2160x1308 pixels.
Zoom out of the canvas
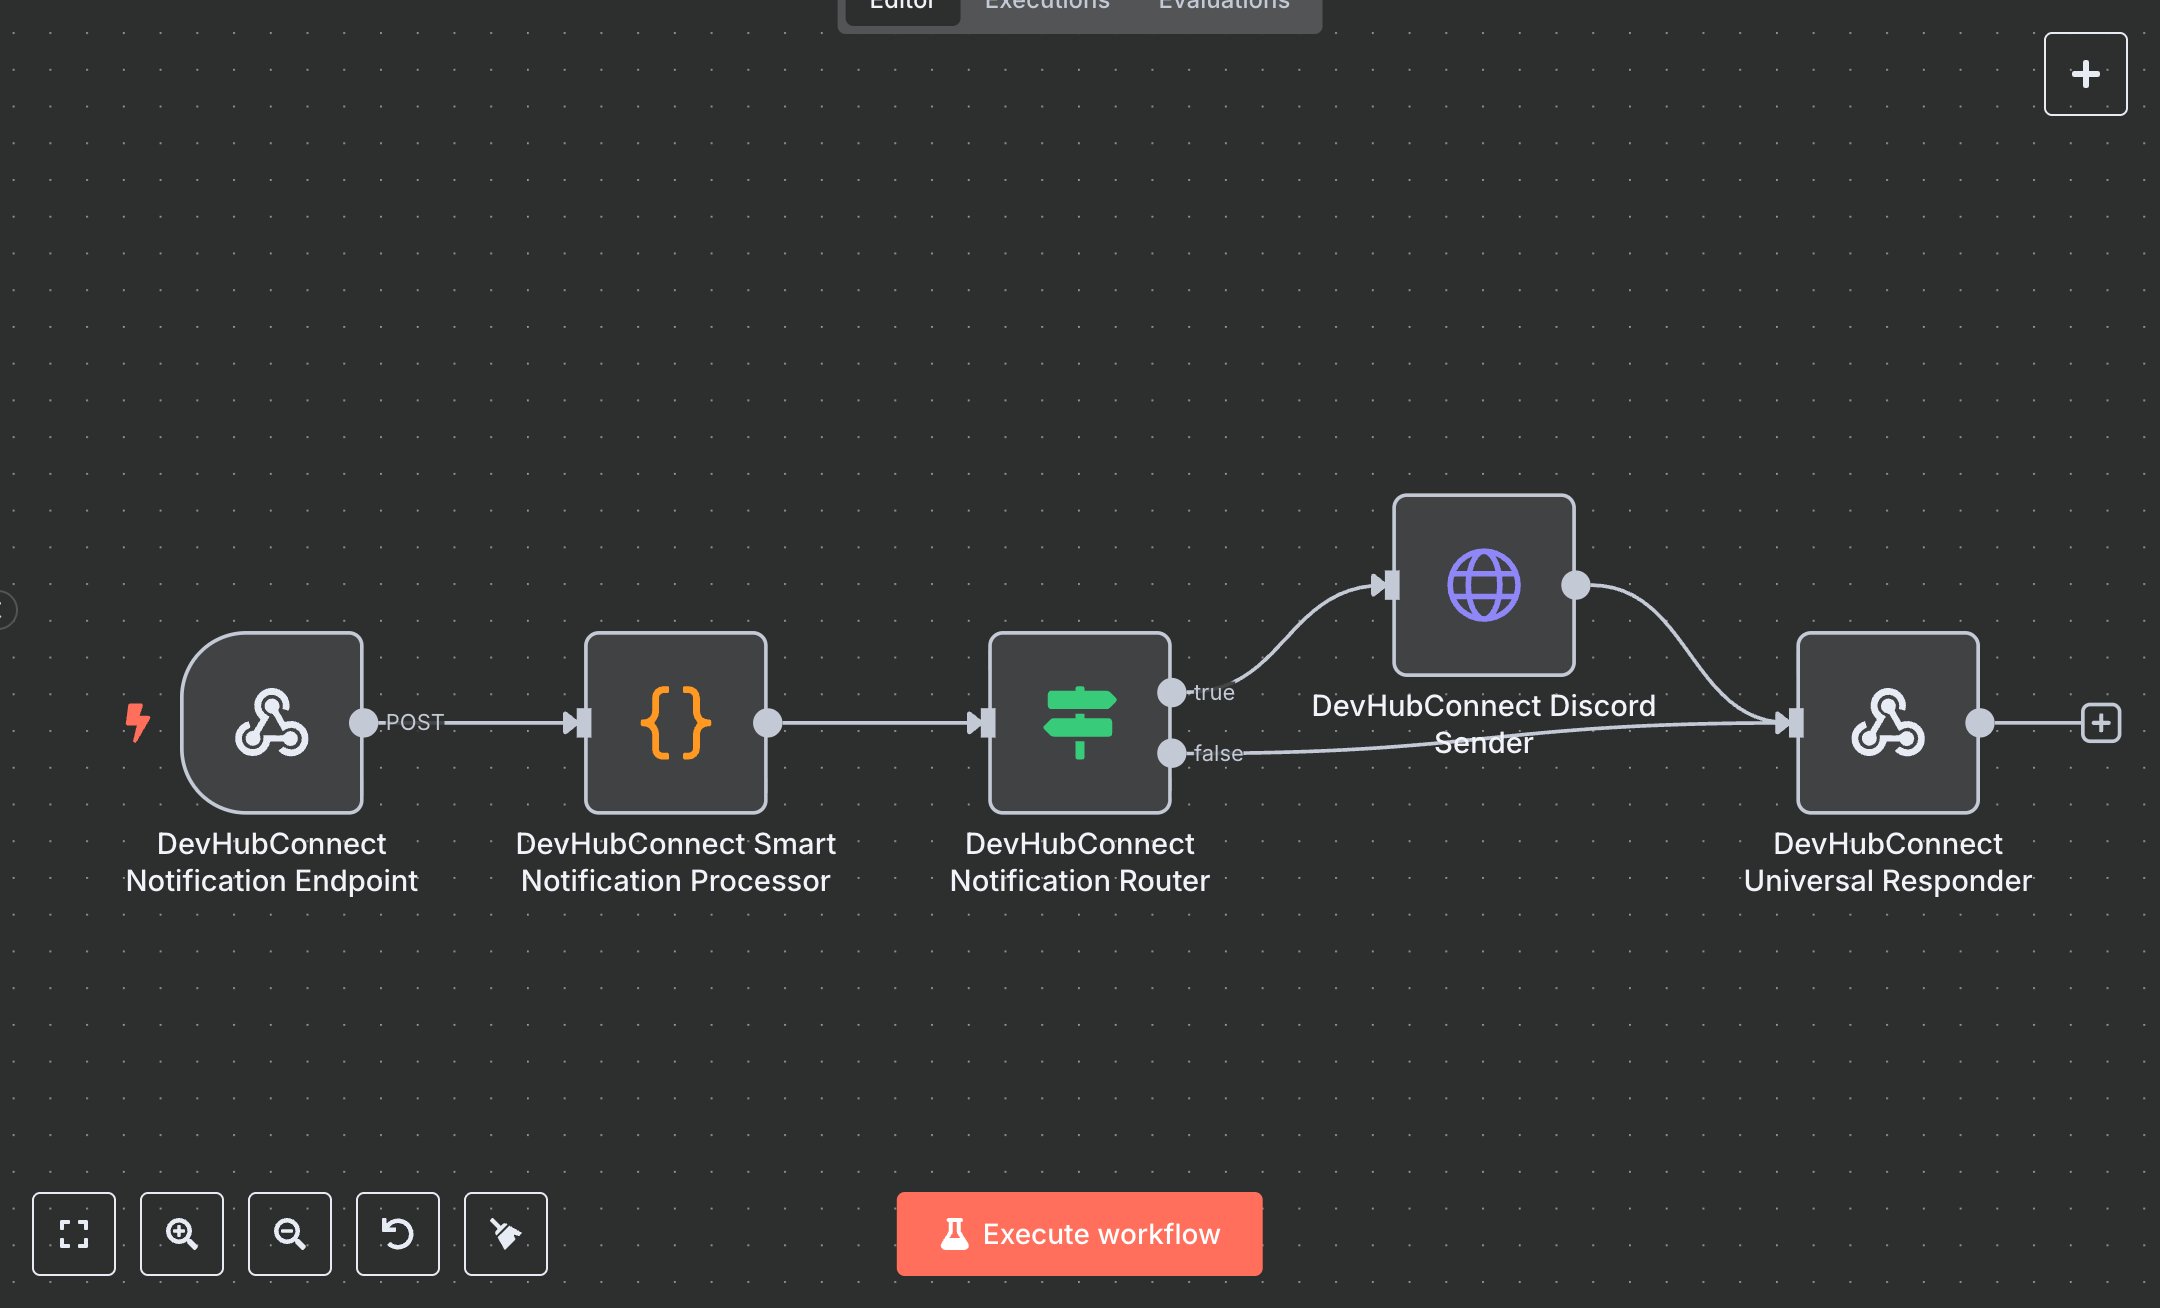coord(290,1234)
